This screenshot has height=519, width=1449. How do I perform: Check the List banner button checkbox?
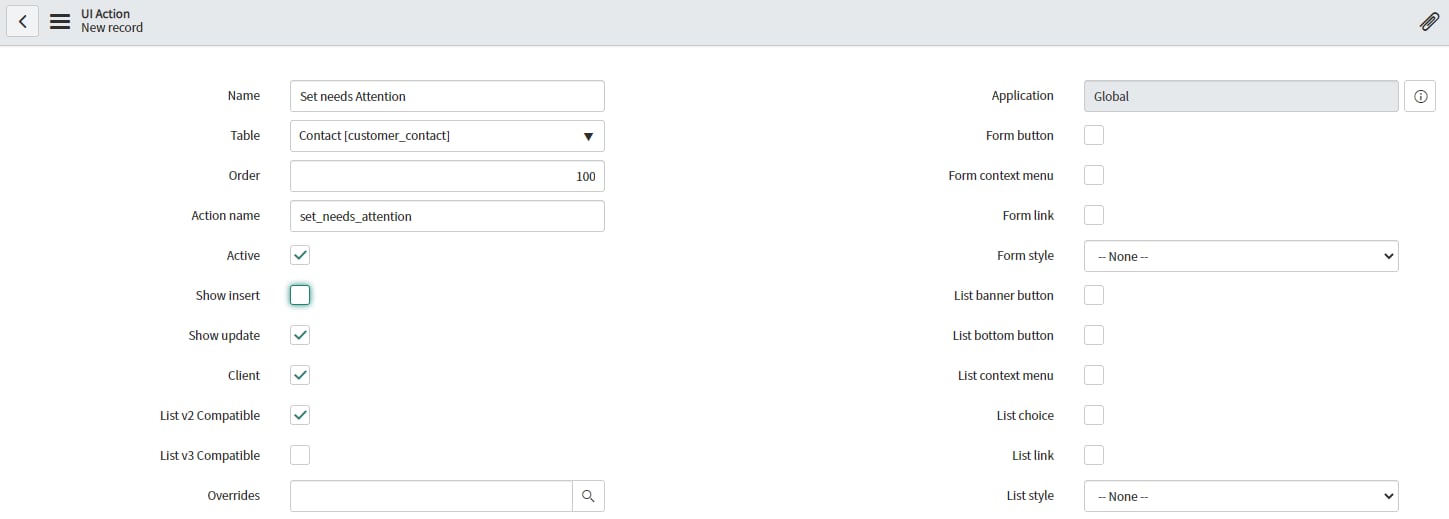tap(1094, 295)
